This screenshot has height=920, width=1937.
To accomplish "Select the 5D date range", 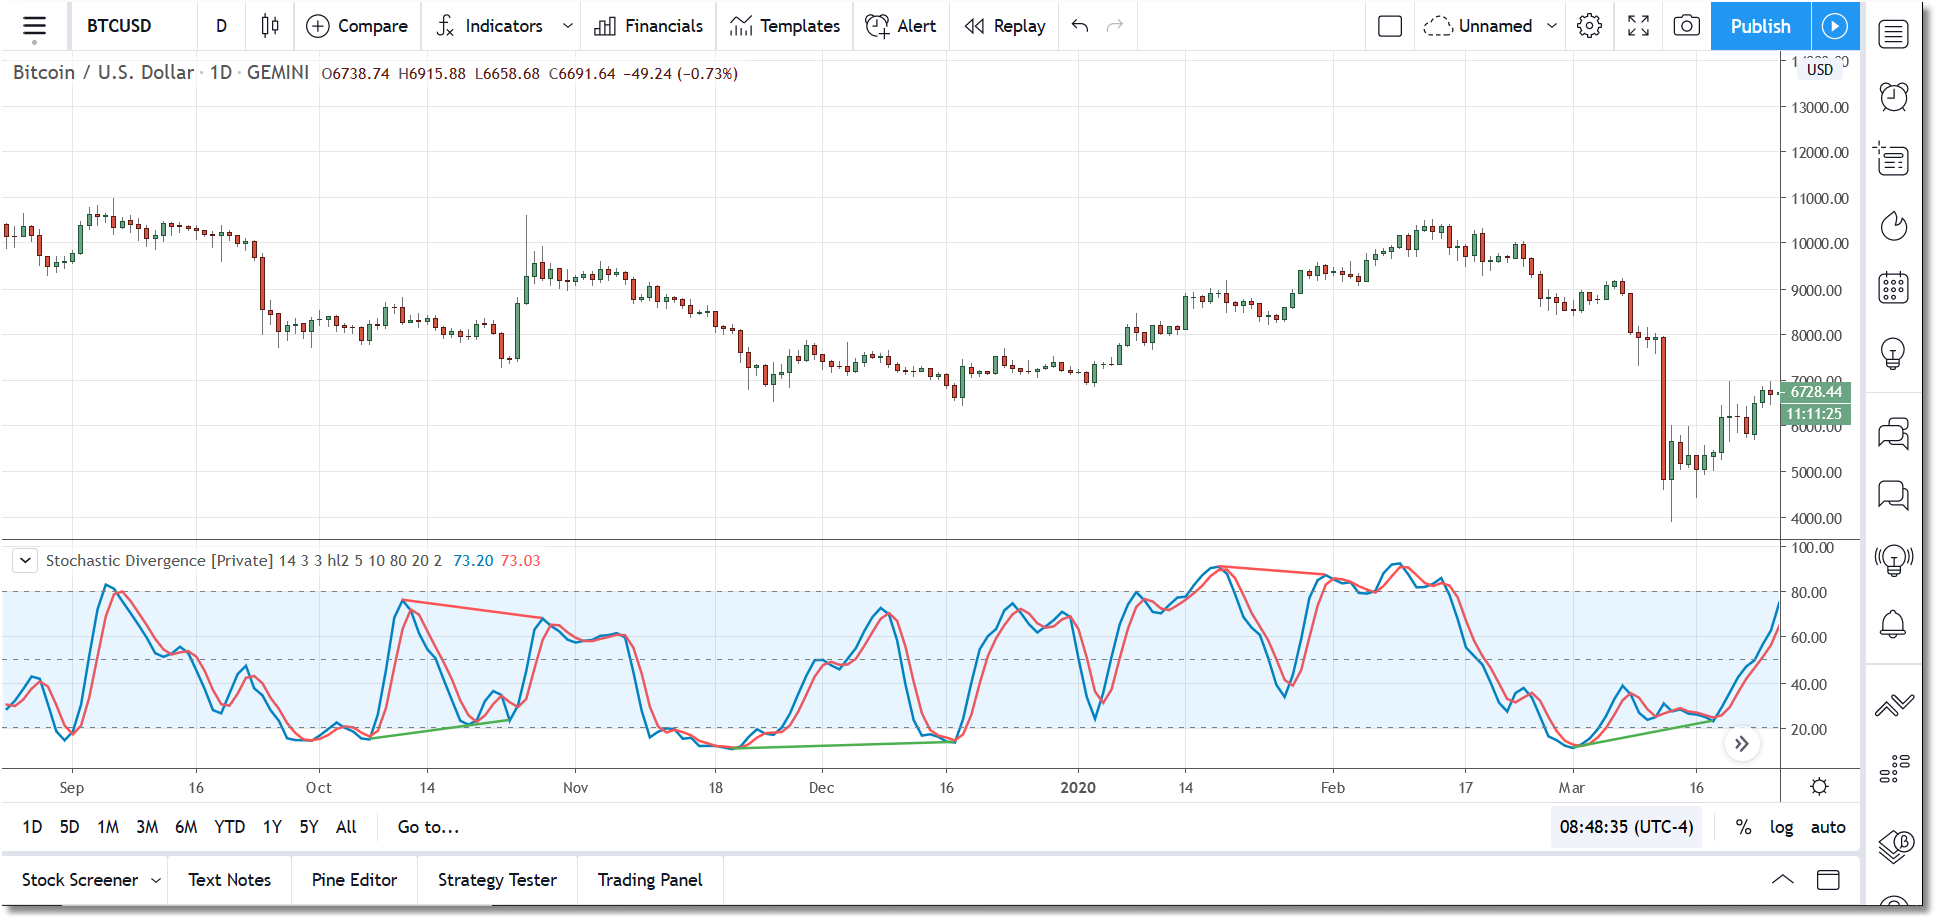I will [69, 827].
